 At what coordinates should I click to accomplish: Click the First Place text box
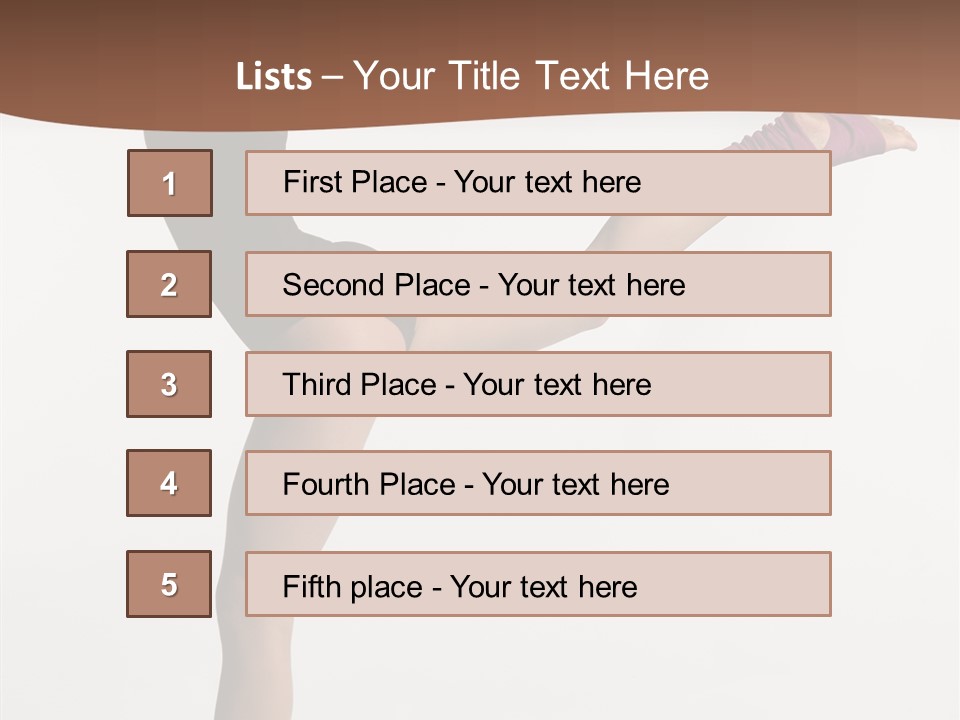pos(538,183)
